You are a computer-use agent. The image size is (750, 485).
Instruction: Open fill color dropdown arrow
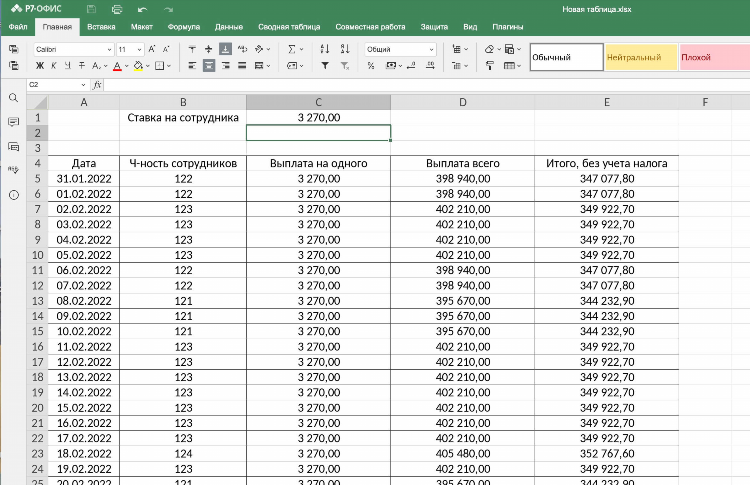click(x=148, y=66)
